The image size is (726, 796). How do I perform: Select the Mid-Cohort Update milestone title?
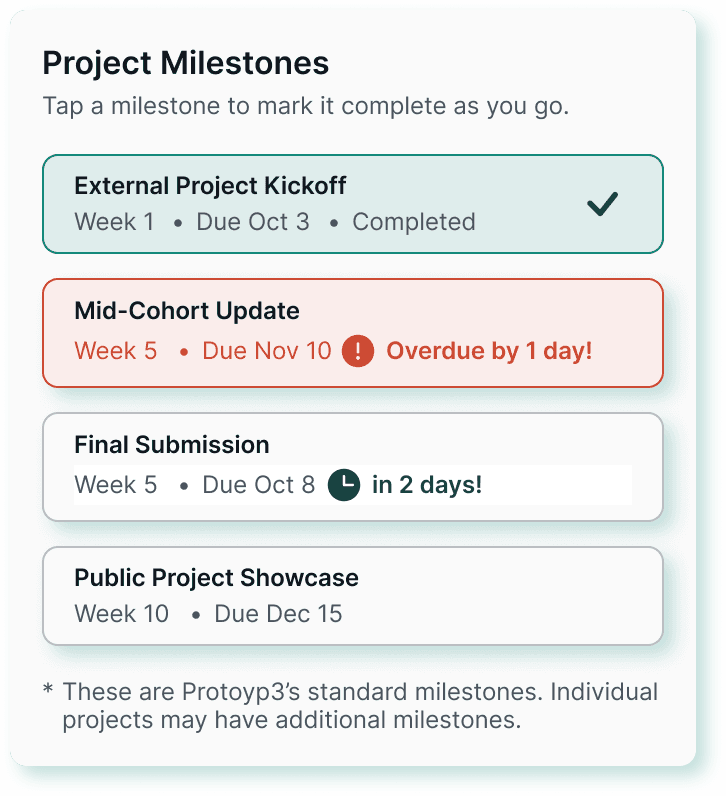coord(186,310)
